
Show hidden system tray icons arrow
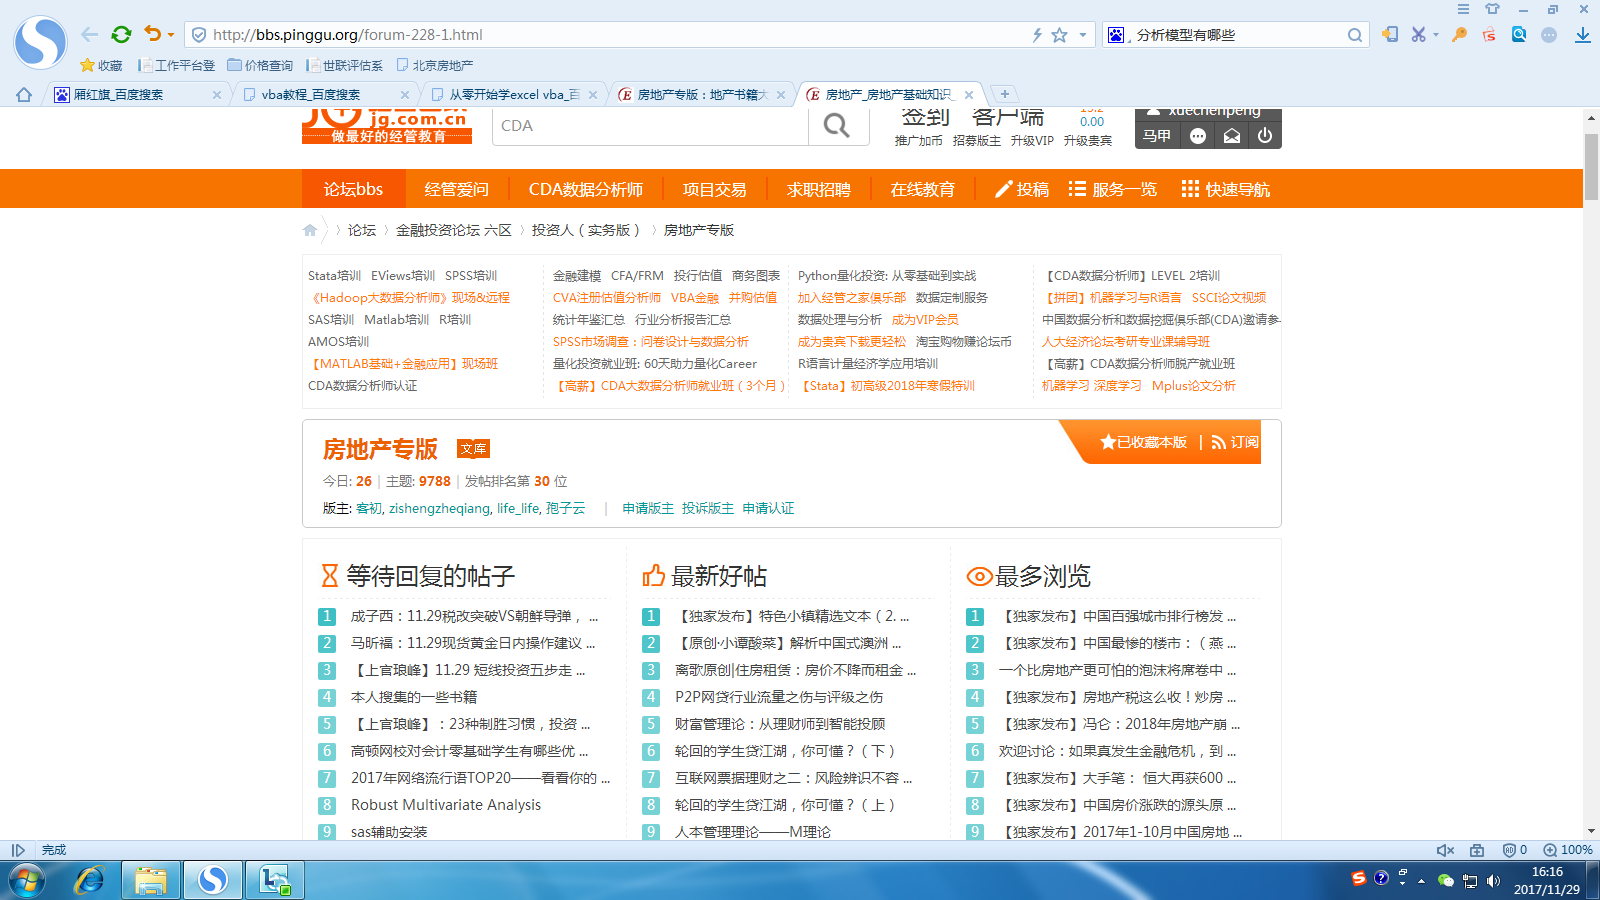coord(1421,881)
